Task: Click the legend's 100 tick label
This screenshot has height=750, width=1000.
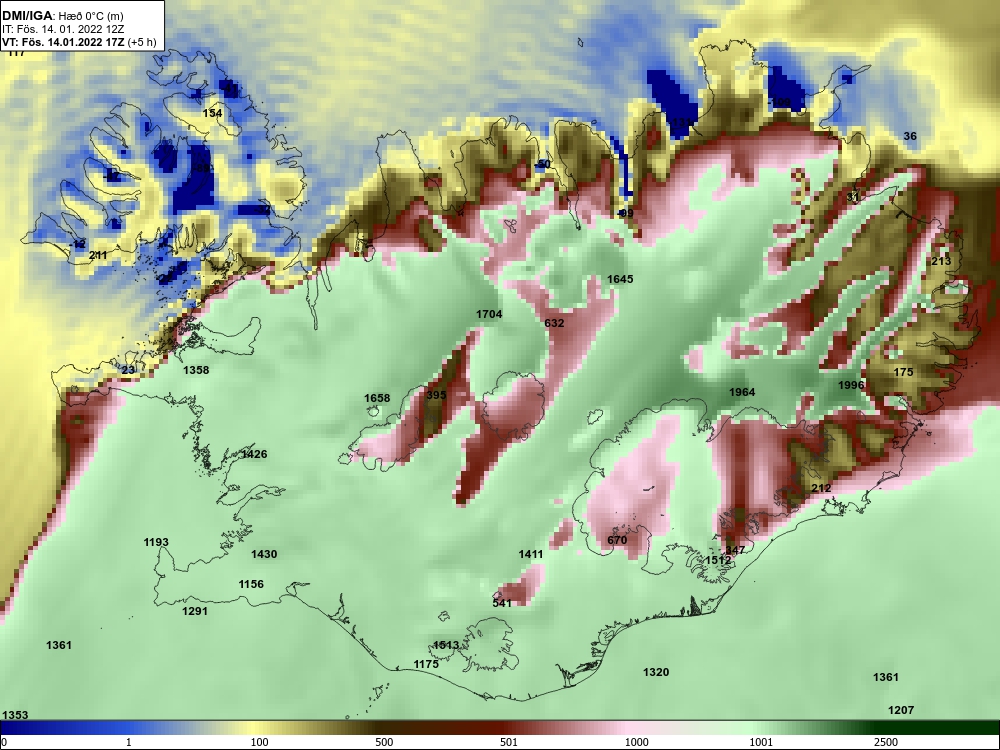Action: (x=259, y=742)
